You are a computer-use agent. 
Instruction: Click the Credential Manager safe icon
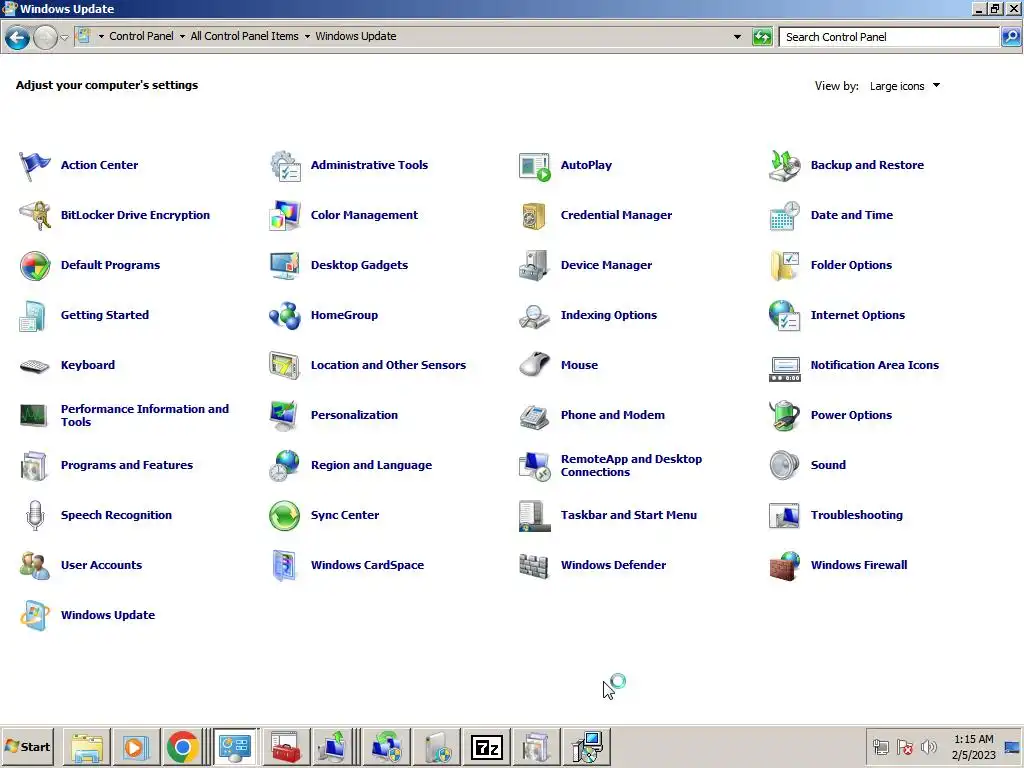(535, 216)
